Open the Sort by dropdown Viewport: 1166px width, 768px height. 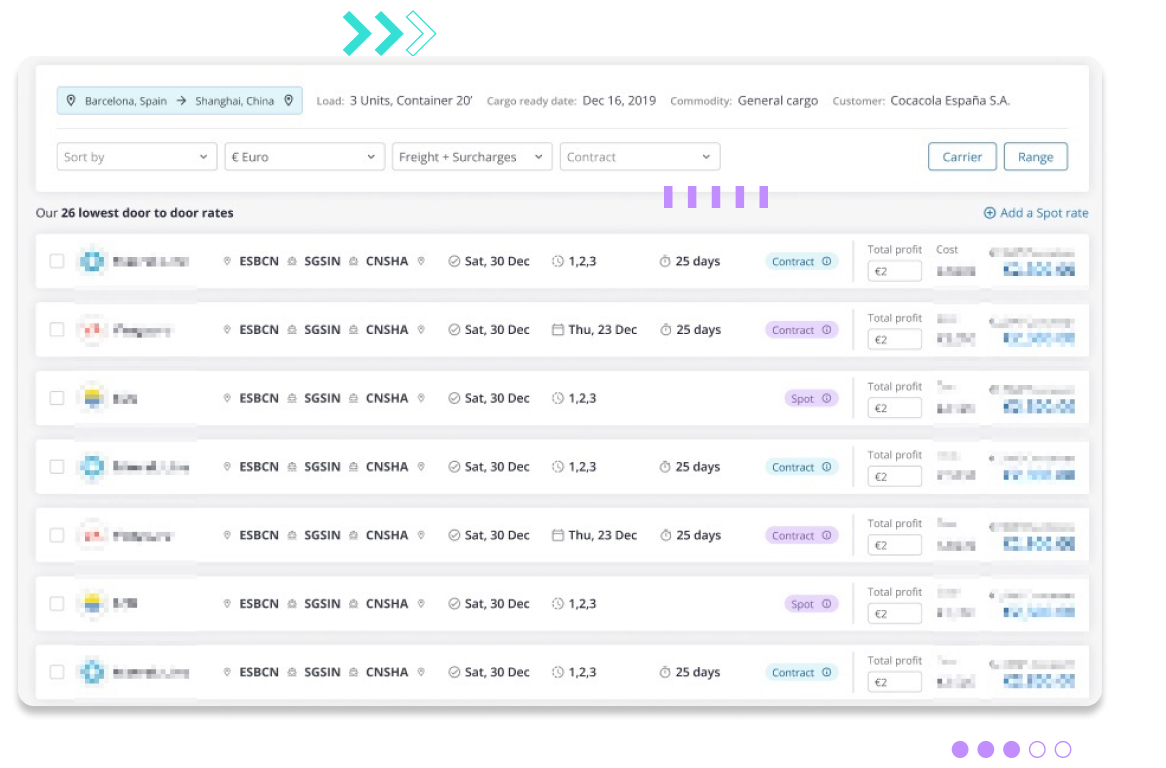pos(137,157)
